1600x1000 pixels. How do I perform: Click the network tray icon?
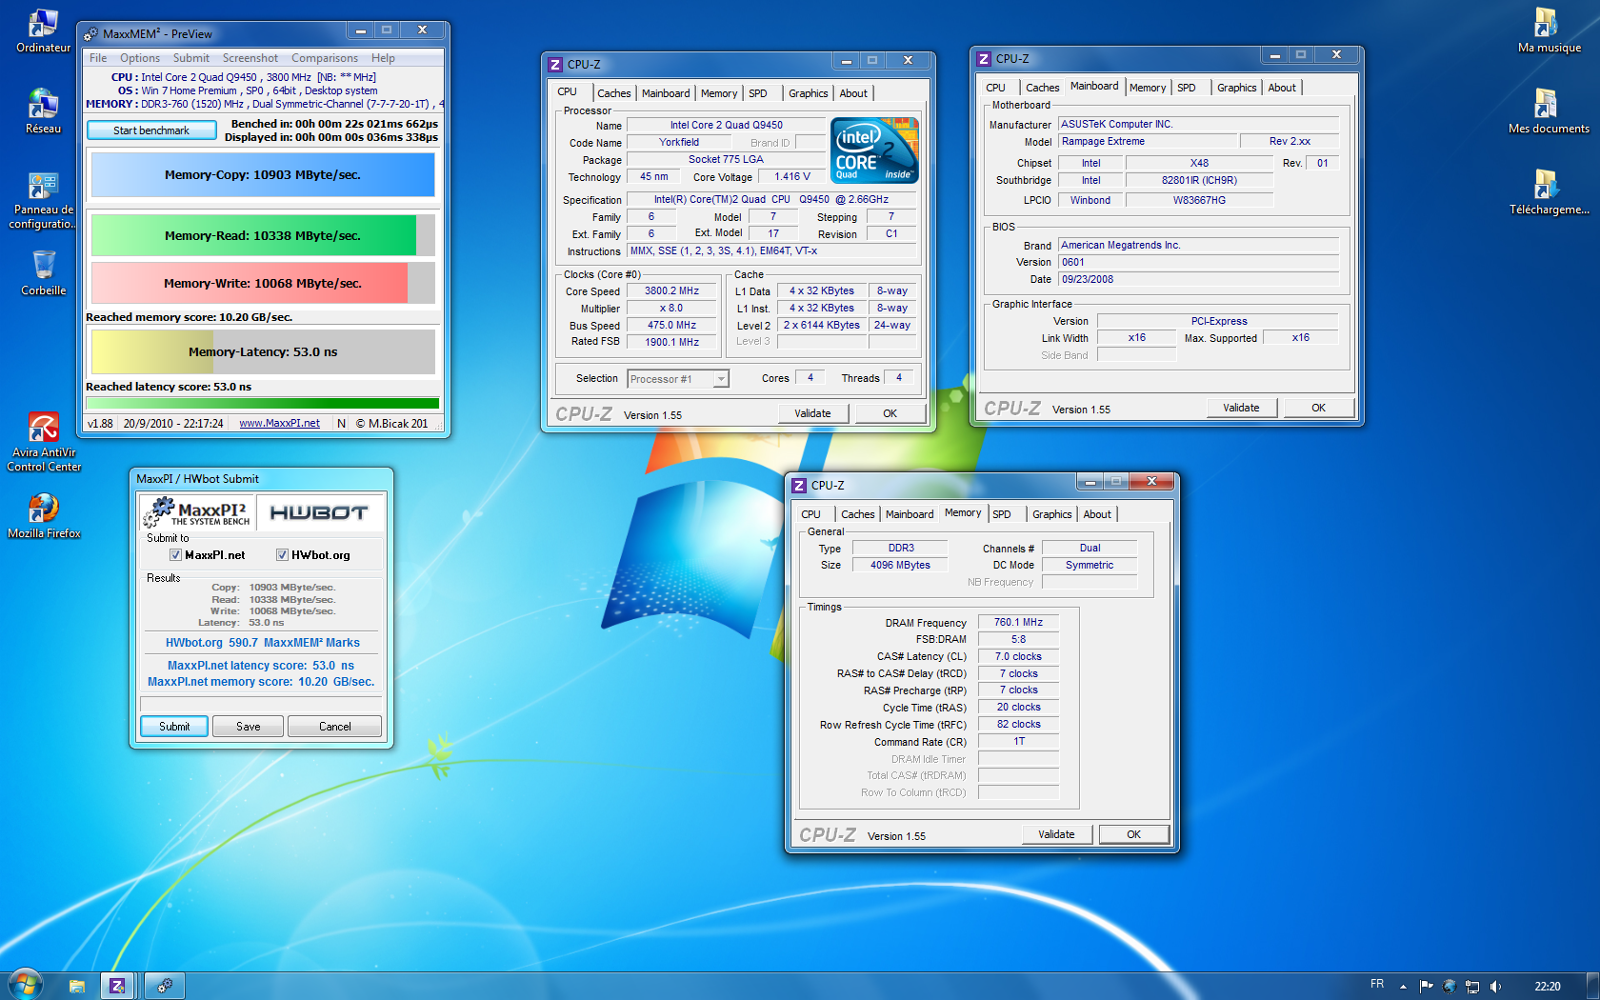pyautogui.click(x=1472, y=986)
